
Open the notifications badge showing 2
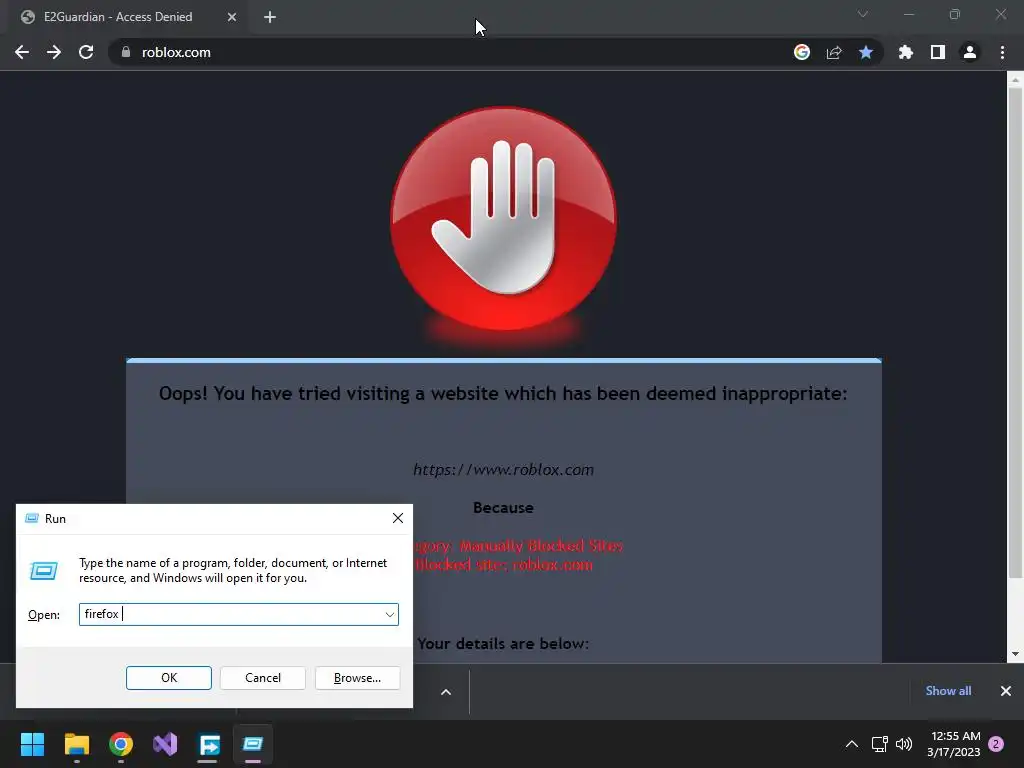pos(996,744)
